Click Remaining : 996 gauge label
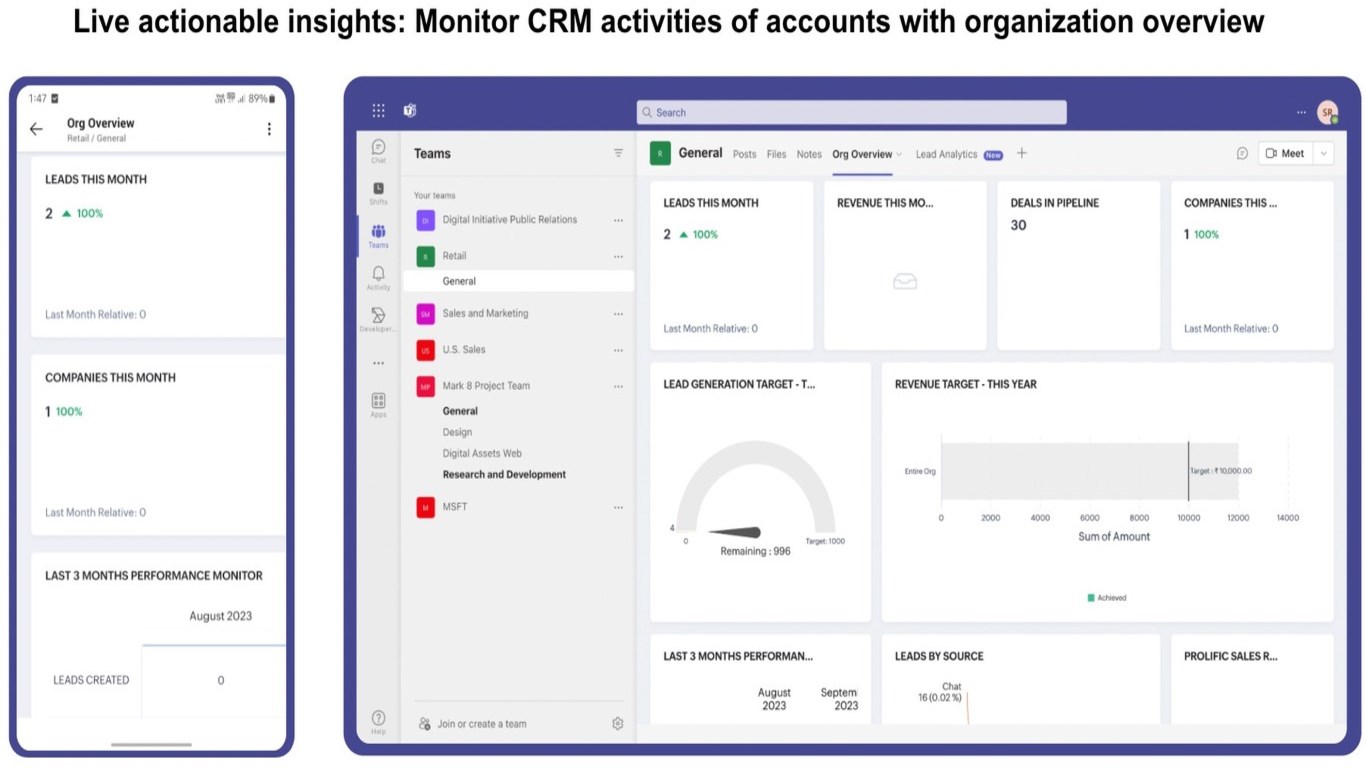The image size is (1366, 768). pyautogui.click(x=755, y=551)
